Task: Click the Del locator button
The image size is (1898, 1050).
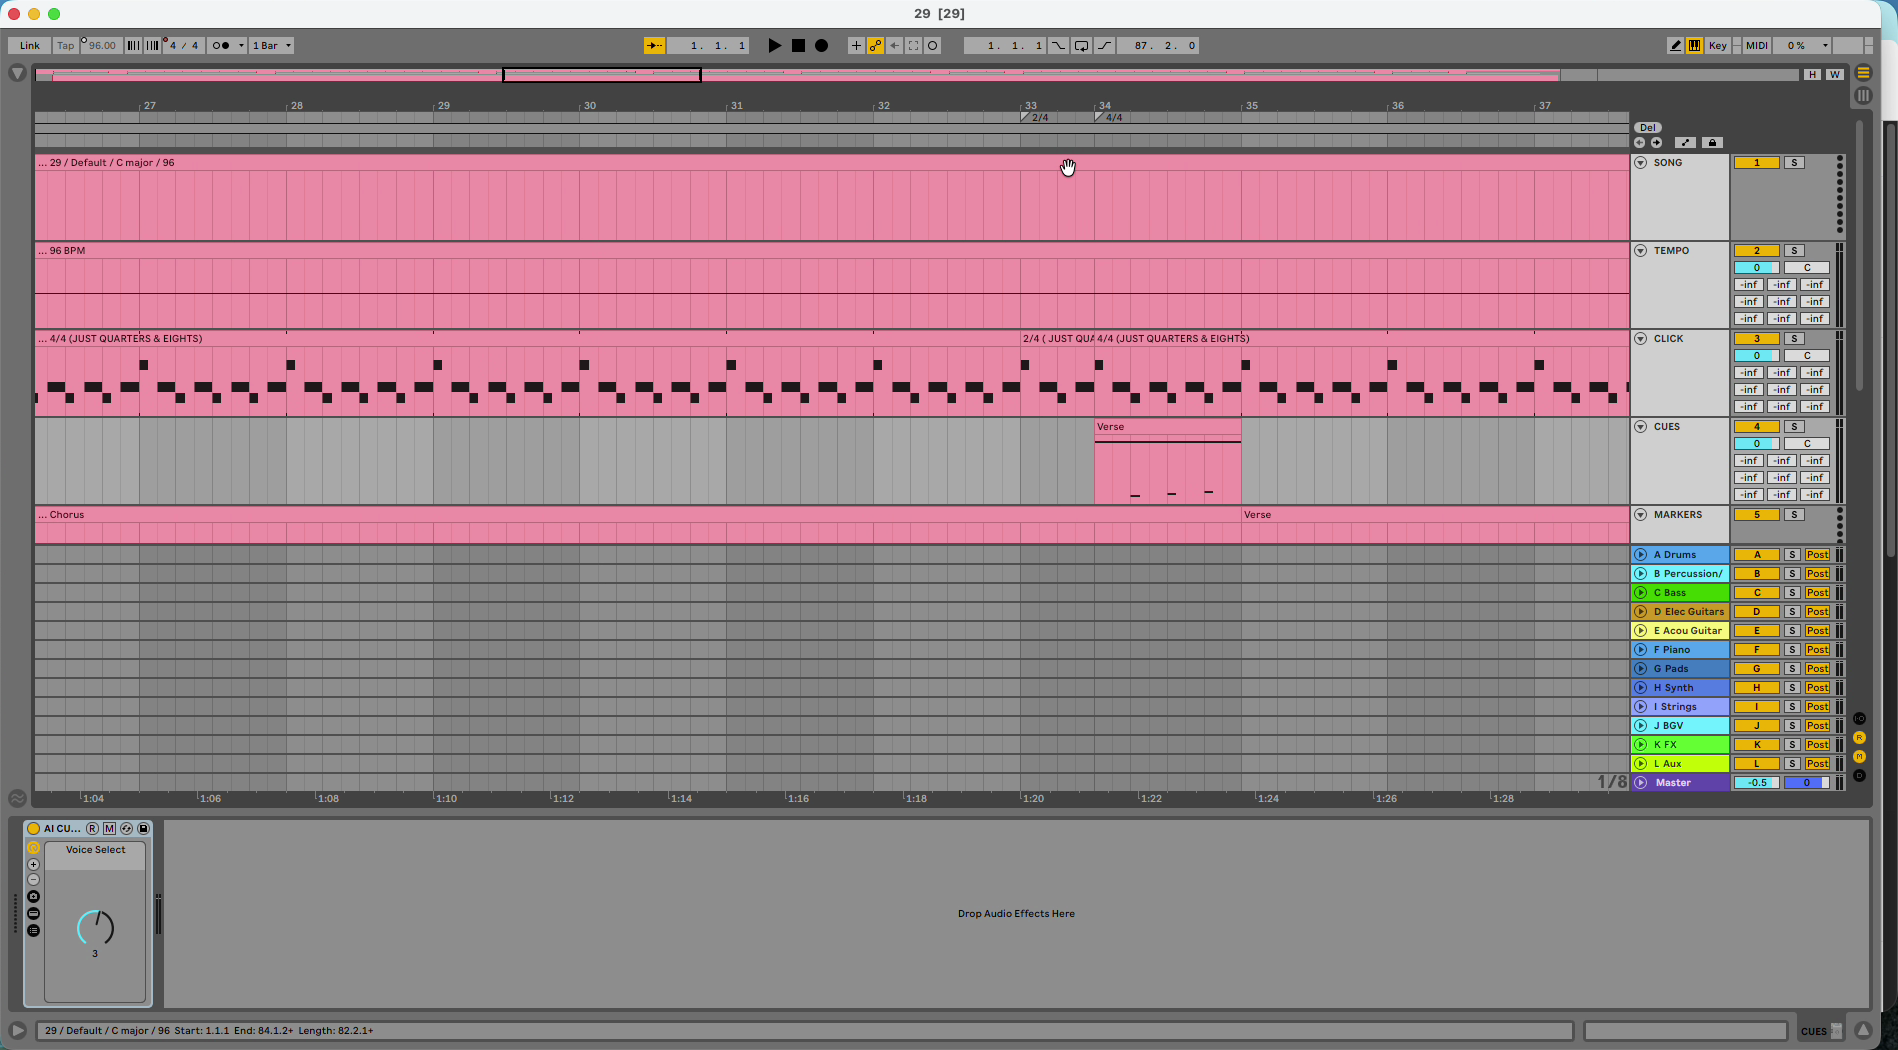Action: tap(1647, 128)
